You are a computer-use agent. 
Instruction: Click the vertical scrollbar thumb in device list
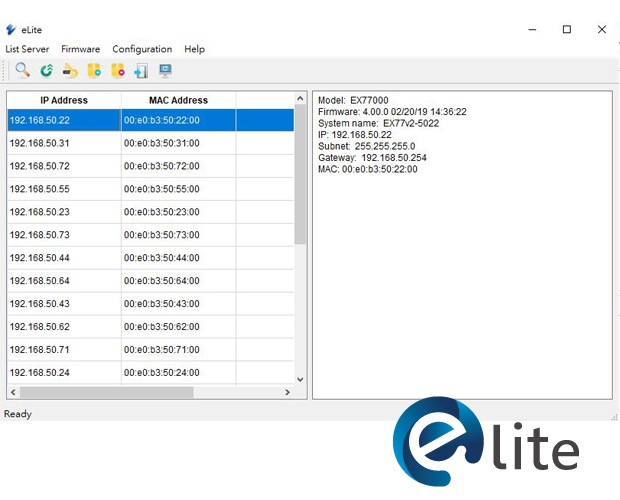tap(300, 174)
